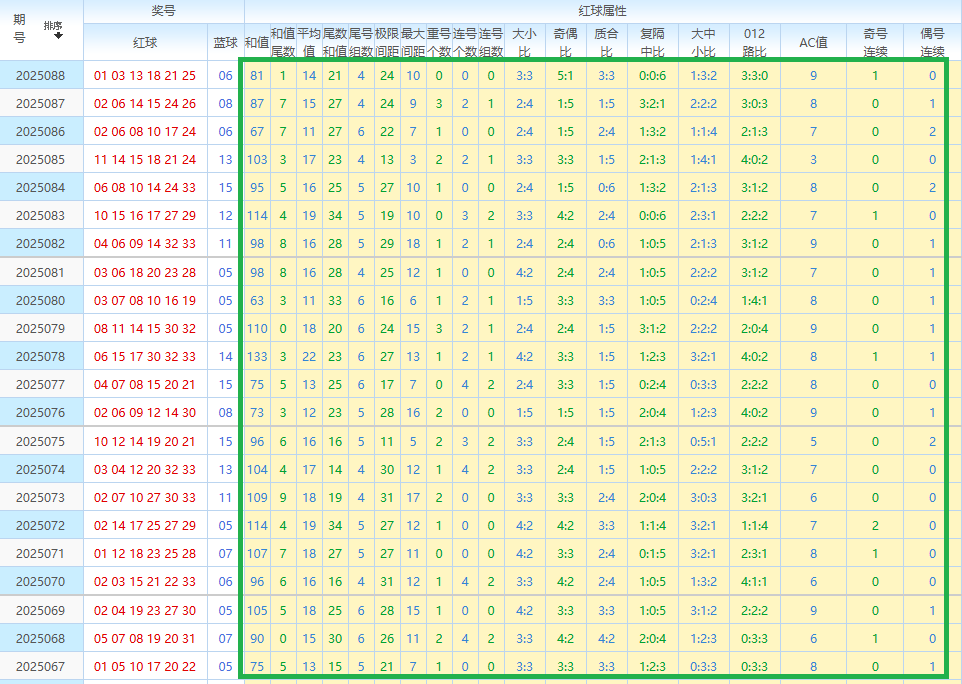Click the 复隔中比 column header
The image size is (962, 684).
(x=653, y=42)
